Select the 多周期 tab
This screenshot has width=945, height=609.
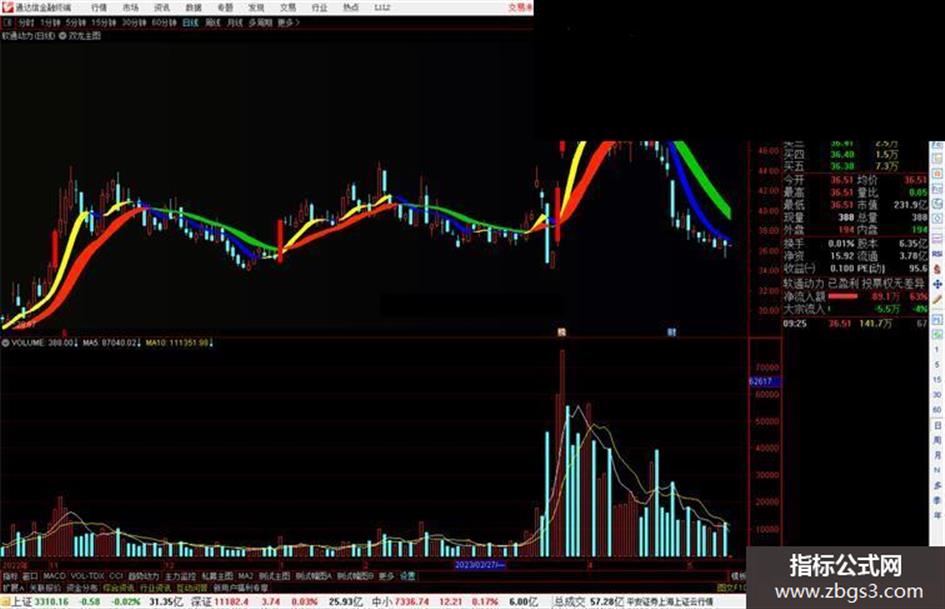pos(260,22)
